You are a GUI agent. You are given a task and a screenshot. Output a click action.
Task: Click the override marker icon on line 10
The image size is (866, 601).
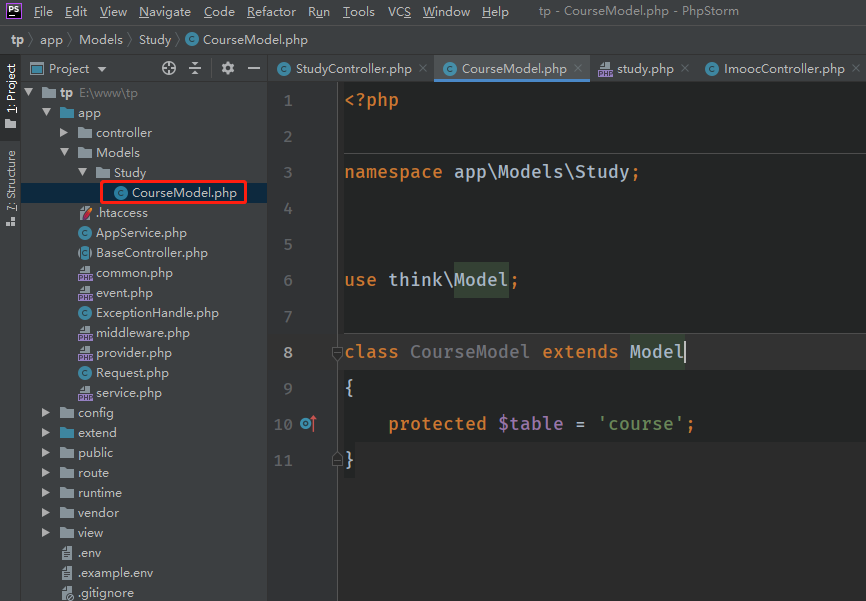[x=308, y=424]
